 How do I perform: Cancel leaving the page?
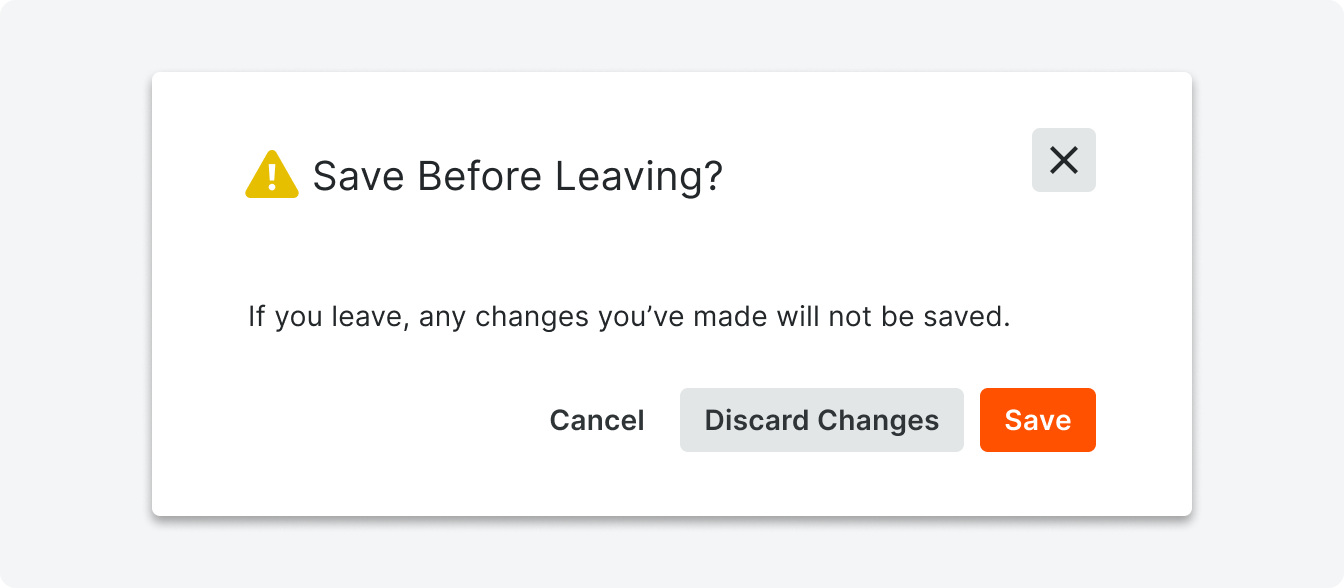[x=597, y=420]
